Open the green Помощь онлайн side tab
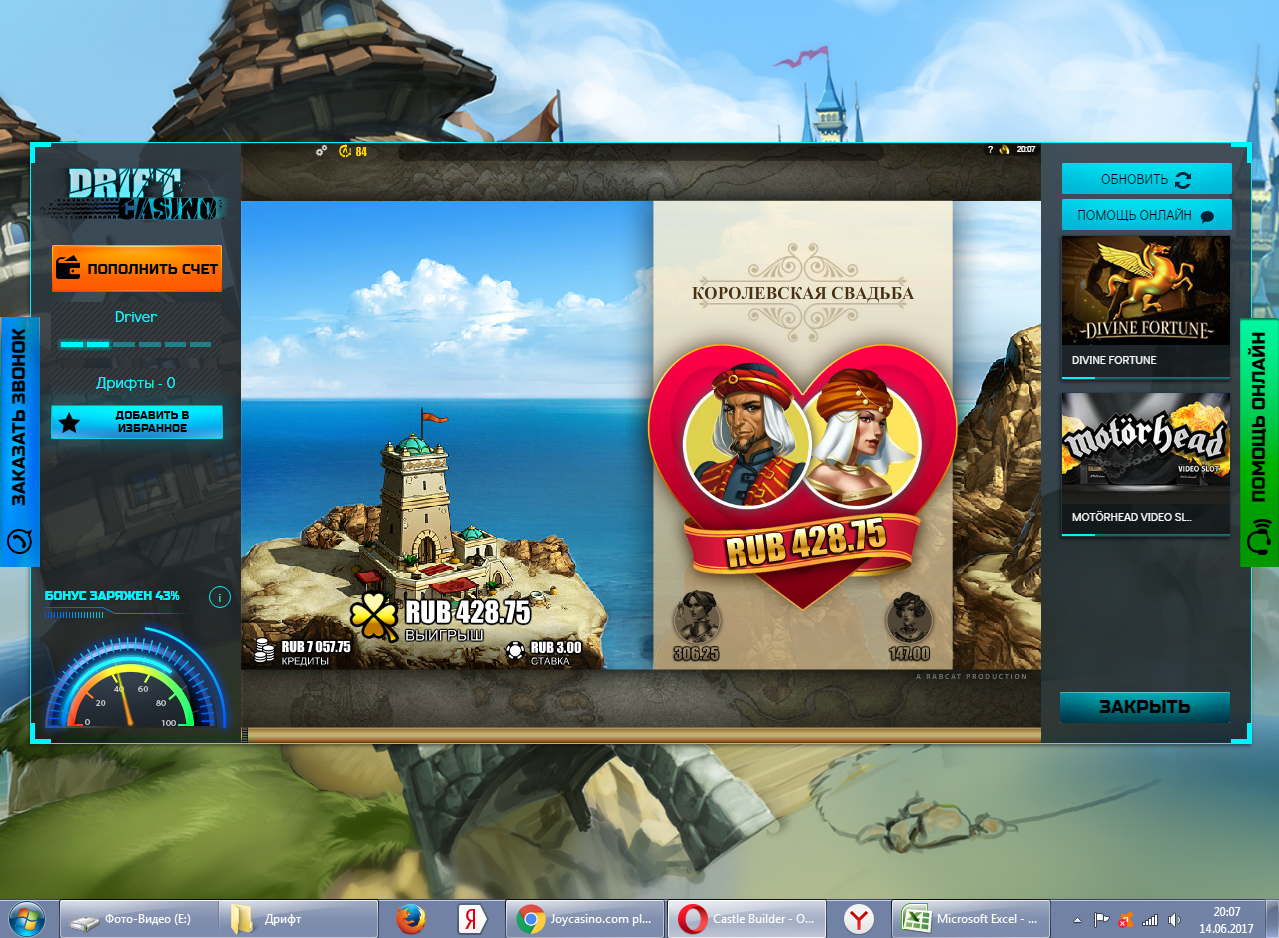The height and width of the screenshot is (938, 1279). pyautogui.click(x=1259, y=442)
